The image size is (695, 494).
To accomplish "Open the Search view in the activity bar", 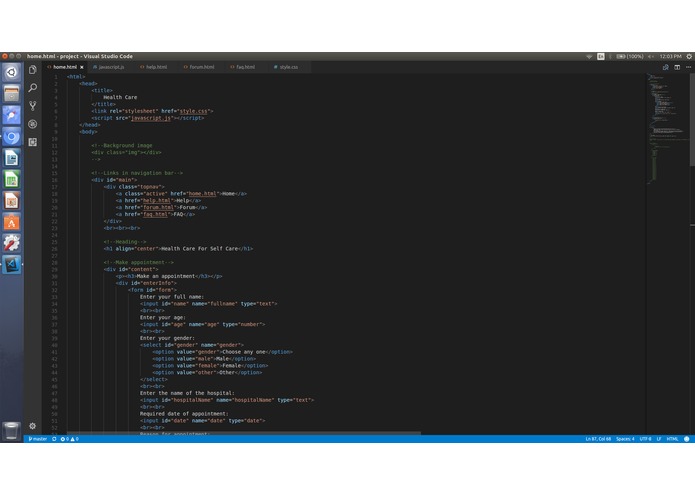I will pos(32,88).
